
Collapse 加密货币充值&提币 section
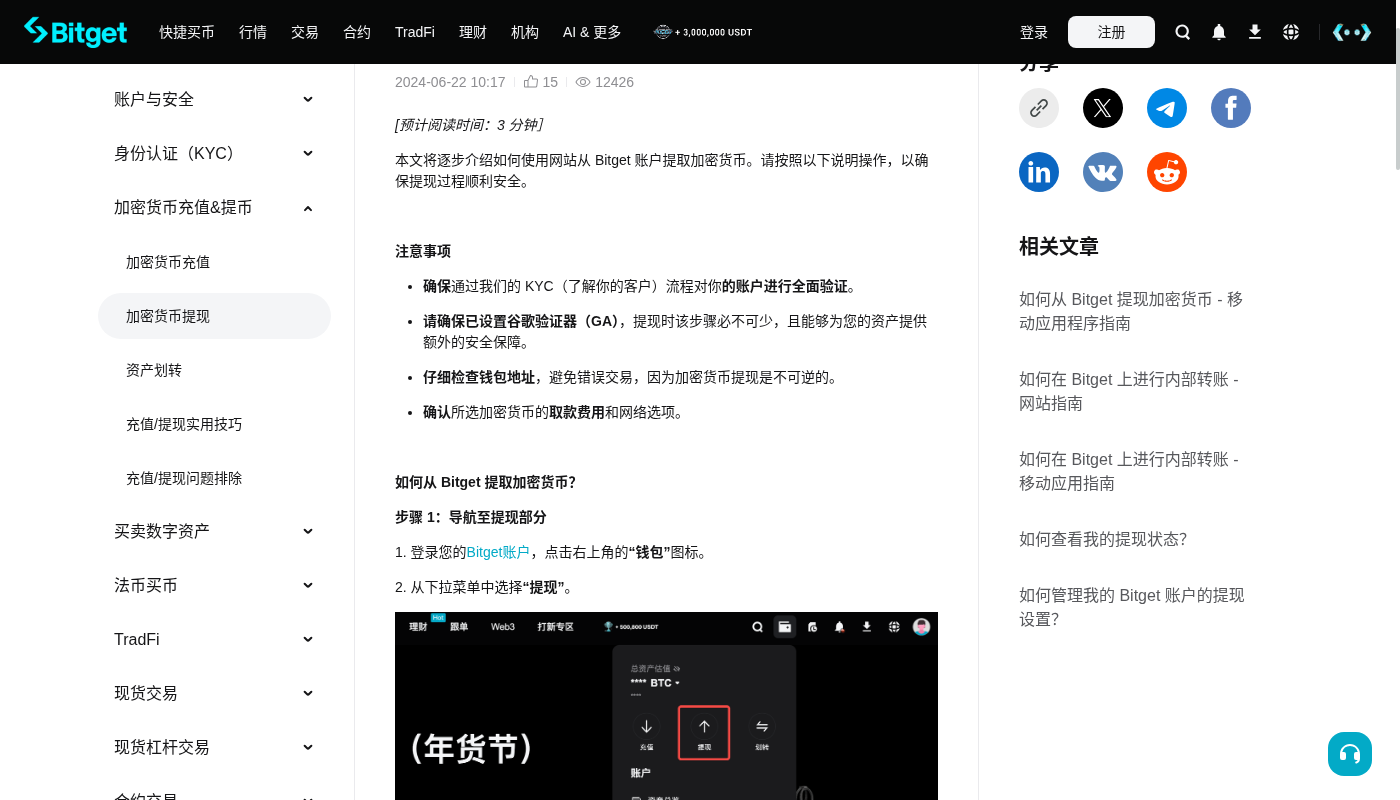pos(214,207)
